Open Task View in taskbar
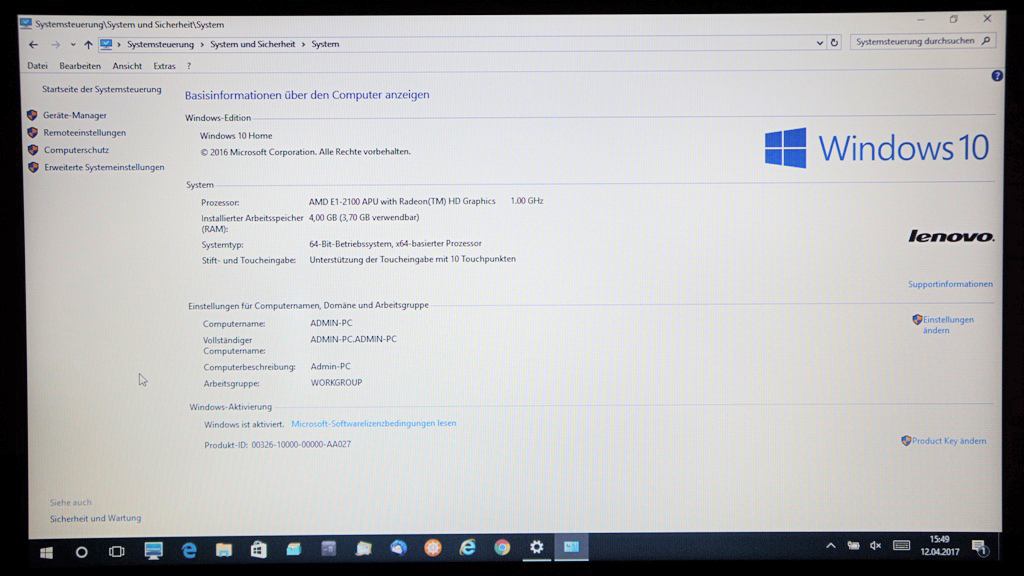 click(x=116, y=552)
